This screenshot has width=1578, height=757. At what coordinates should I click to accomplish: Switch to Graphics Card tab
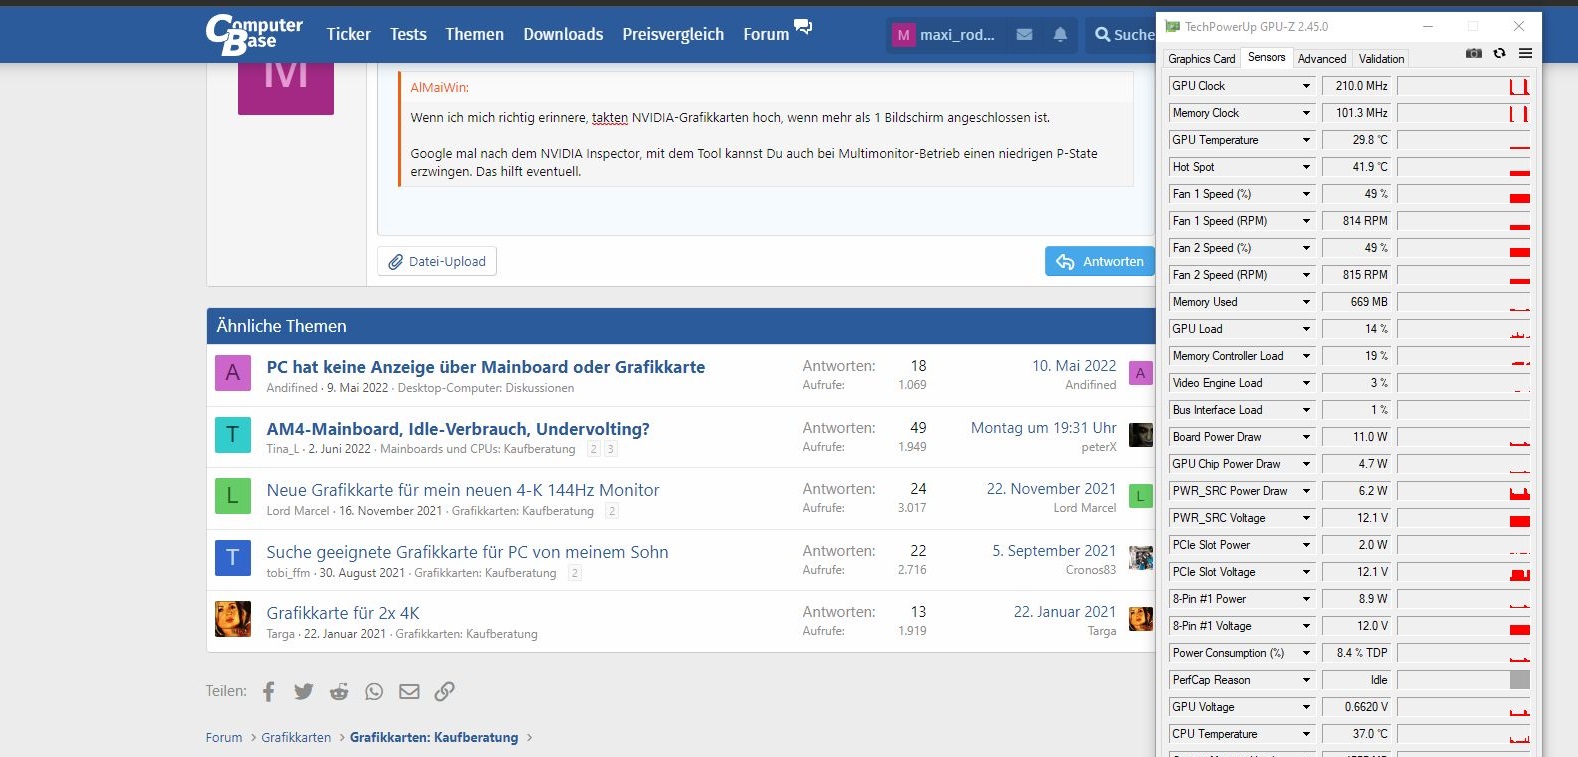tap(1201, 59)
